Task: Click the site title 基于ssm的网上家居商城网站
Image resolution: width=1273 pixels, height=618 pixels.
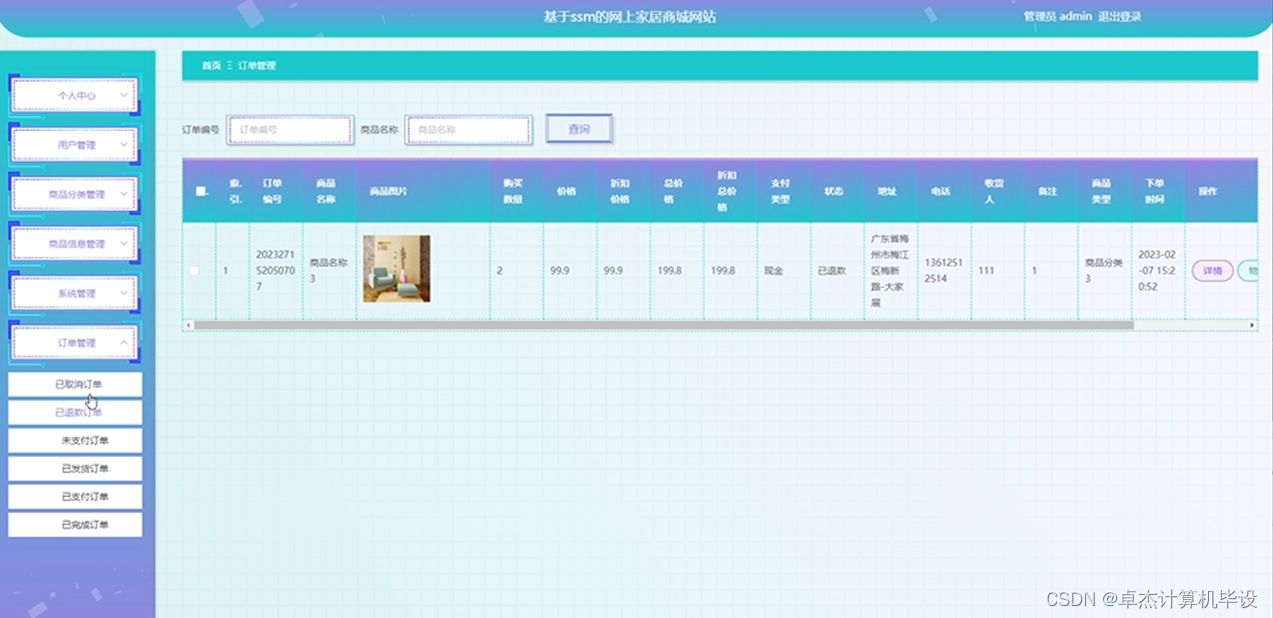Action: pyautogui.click(x=630, y=17)
